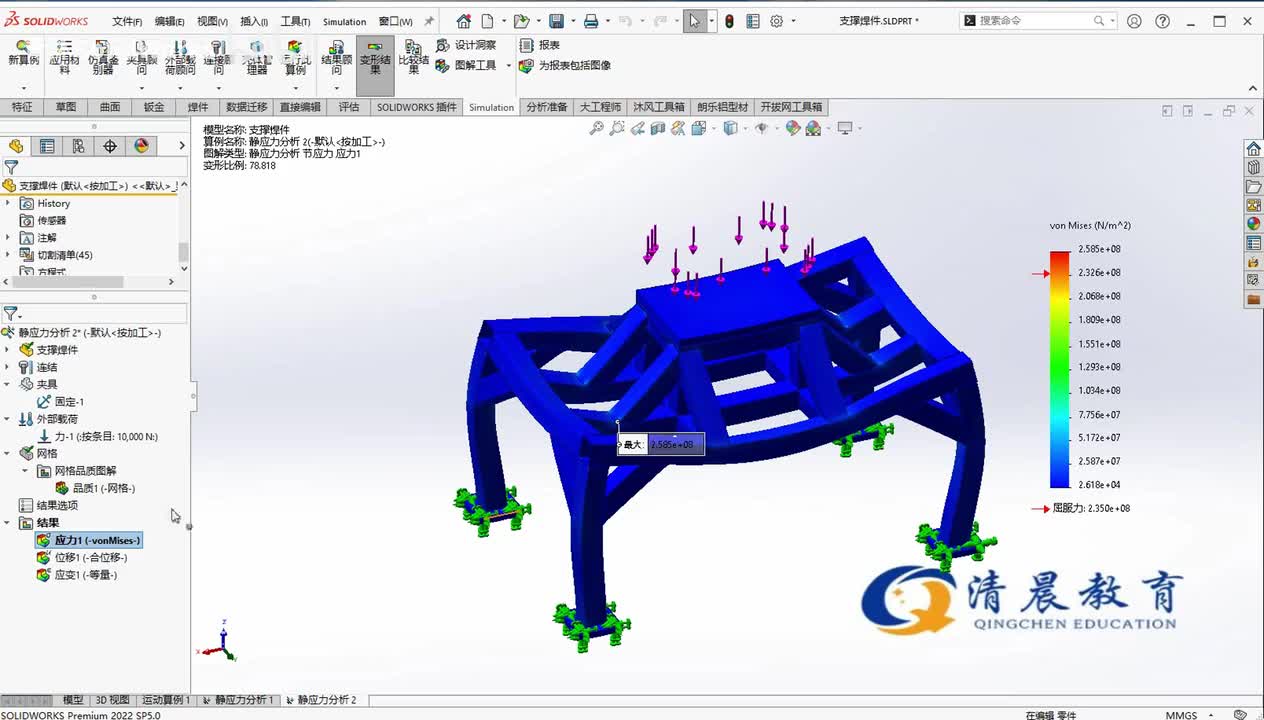Screen dimensions: 1264x720
Task: Click 比较结果 (Compare Results) icon
Action: [413, 59]
